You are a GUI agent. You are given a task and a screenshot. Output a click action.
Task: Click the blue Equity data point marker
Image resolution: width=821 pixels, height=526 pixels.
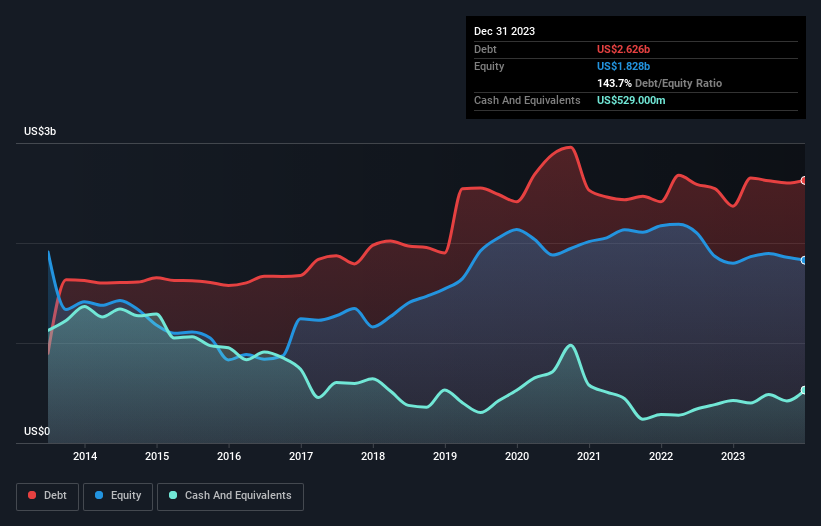(804, 260)
